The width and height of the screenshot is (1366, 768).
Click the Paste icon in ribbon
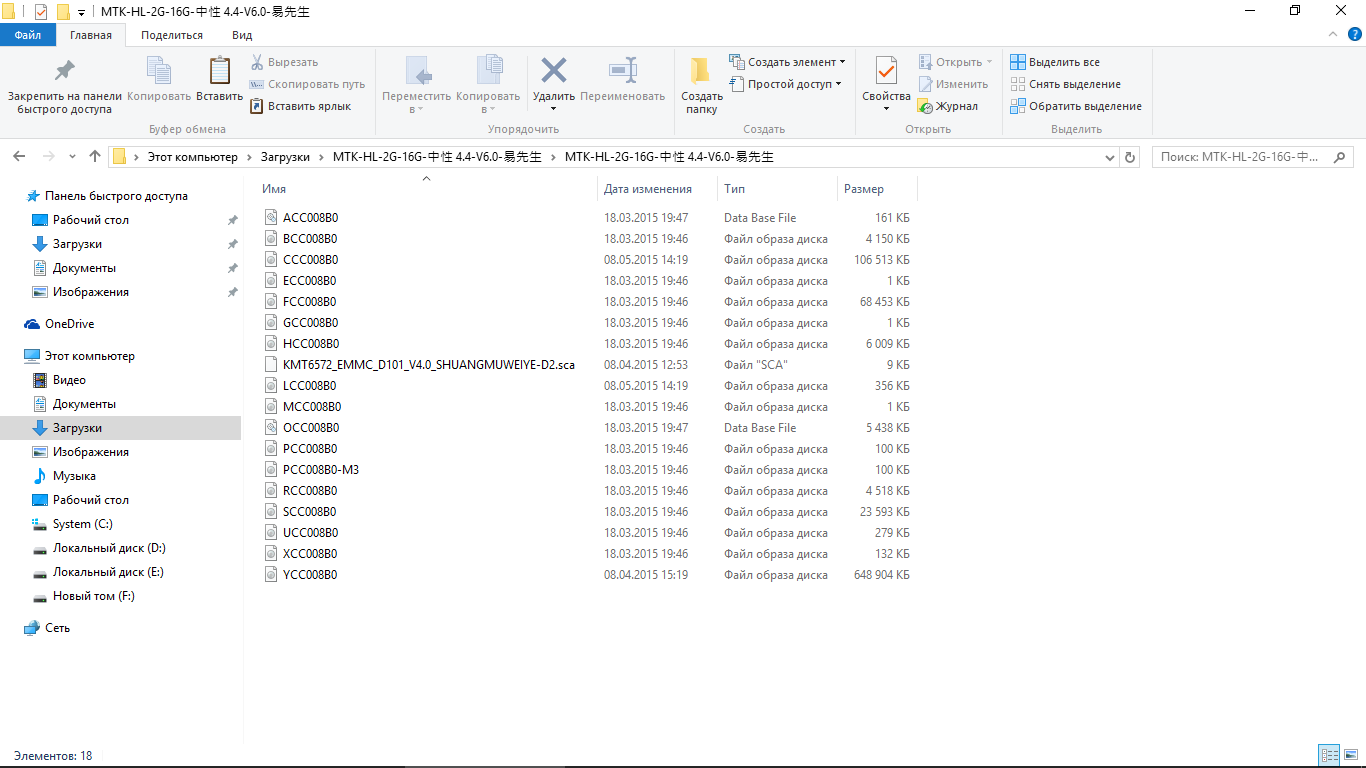[x=219, y=71]
